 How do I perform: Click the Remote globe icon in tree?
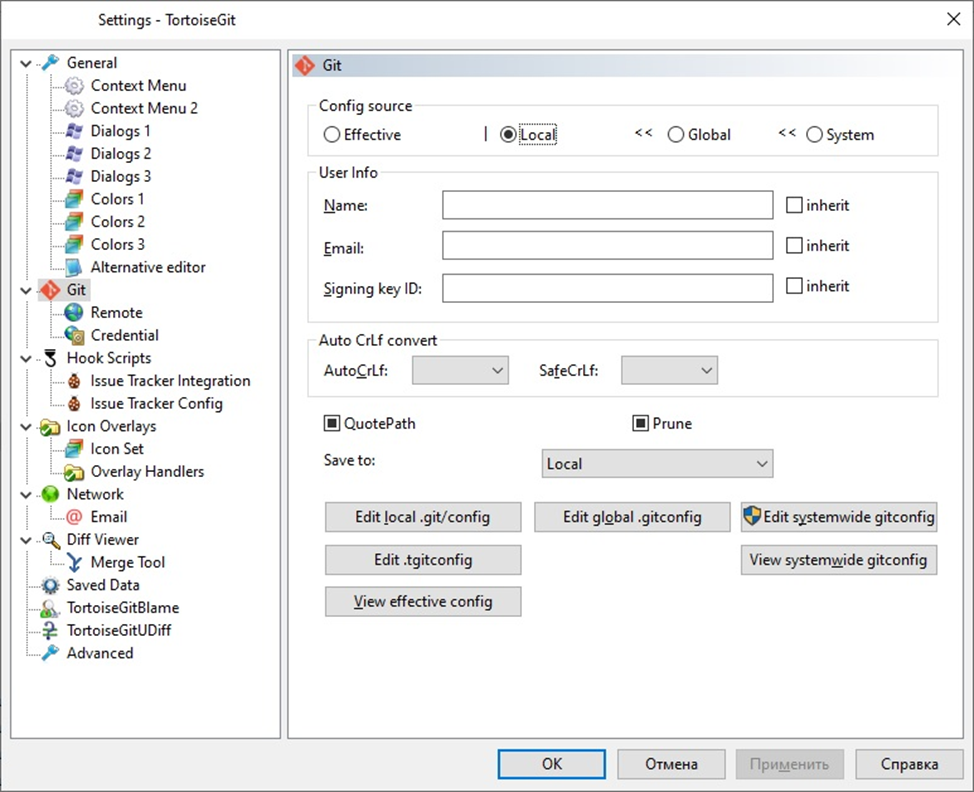point(74,313)
